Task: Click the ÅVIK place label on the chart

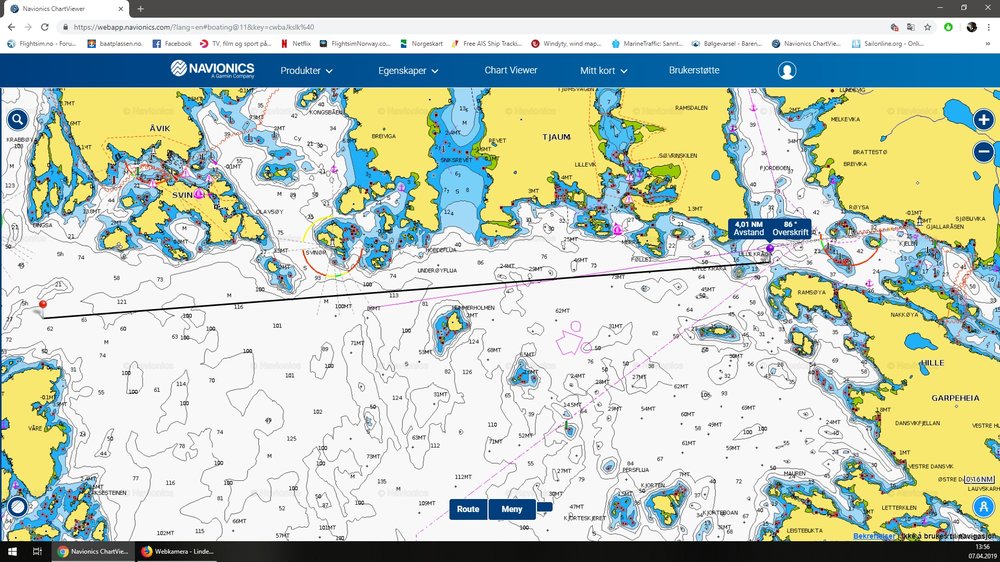Action: click(159, 128)
